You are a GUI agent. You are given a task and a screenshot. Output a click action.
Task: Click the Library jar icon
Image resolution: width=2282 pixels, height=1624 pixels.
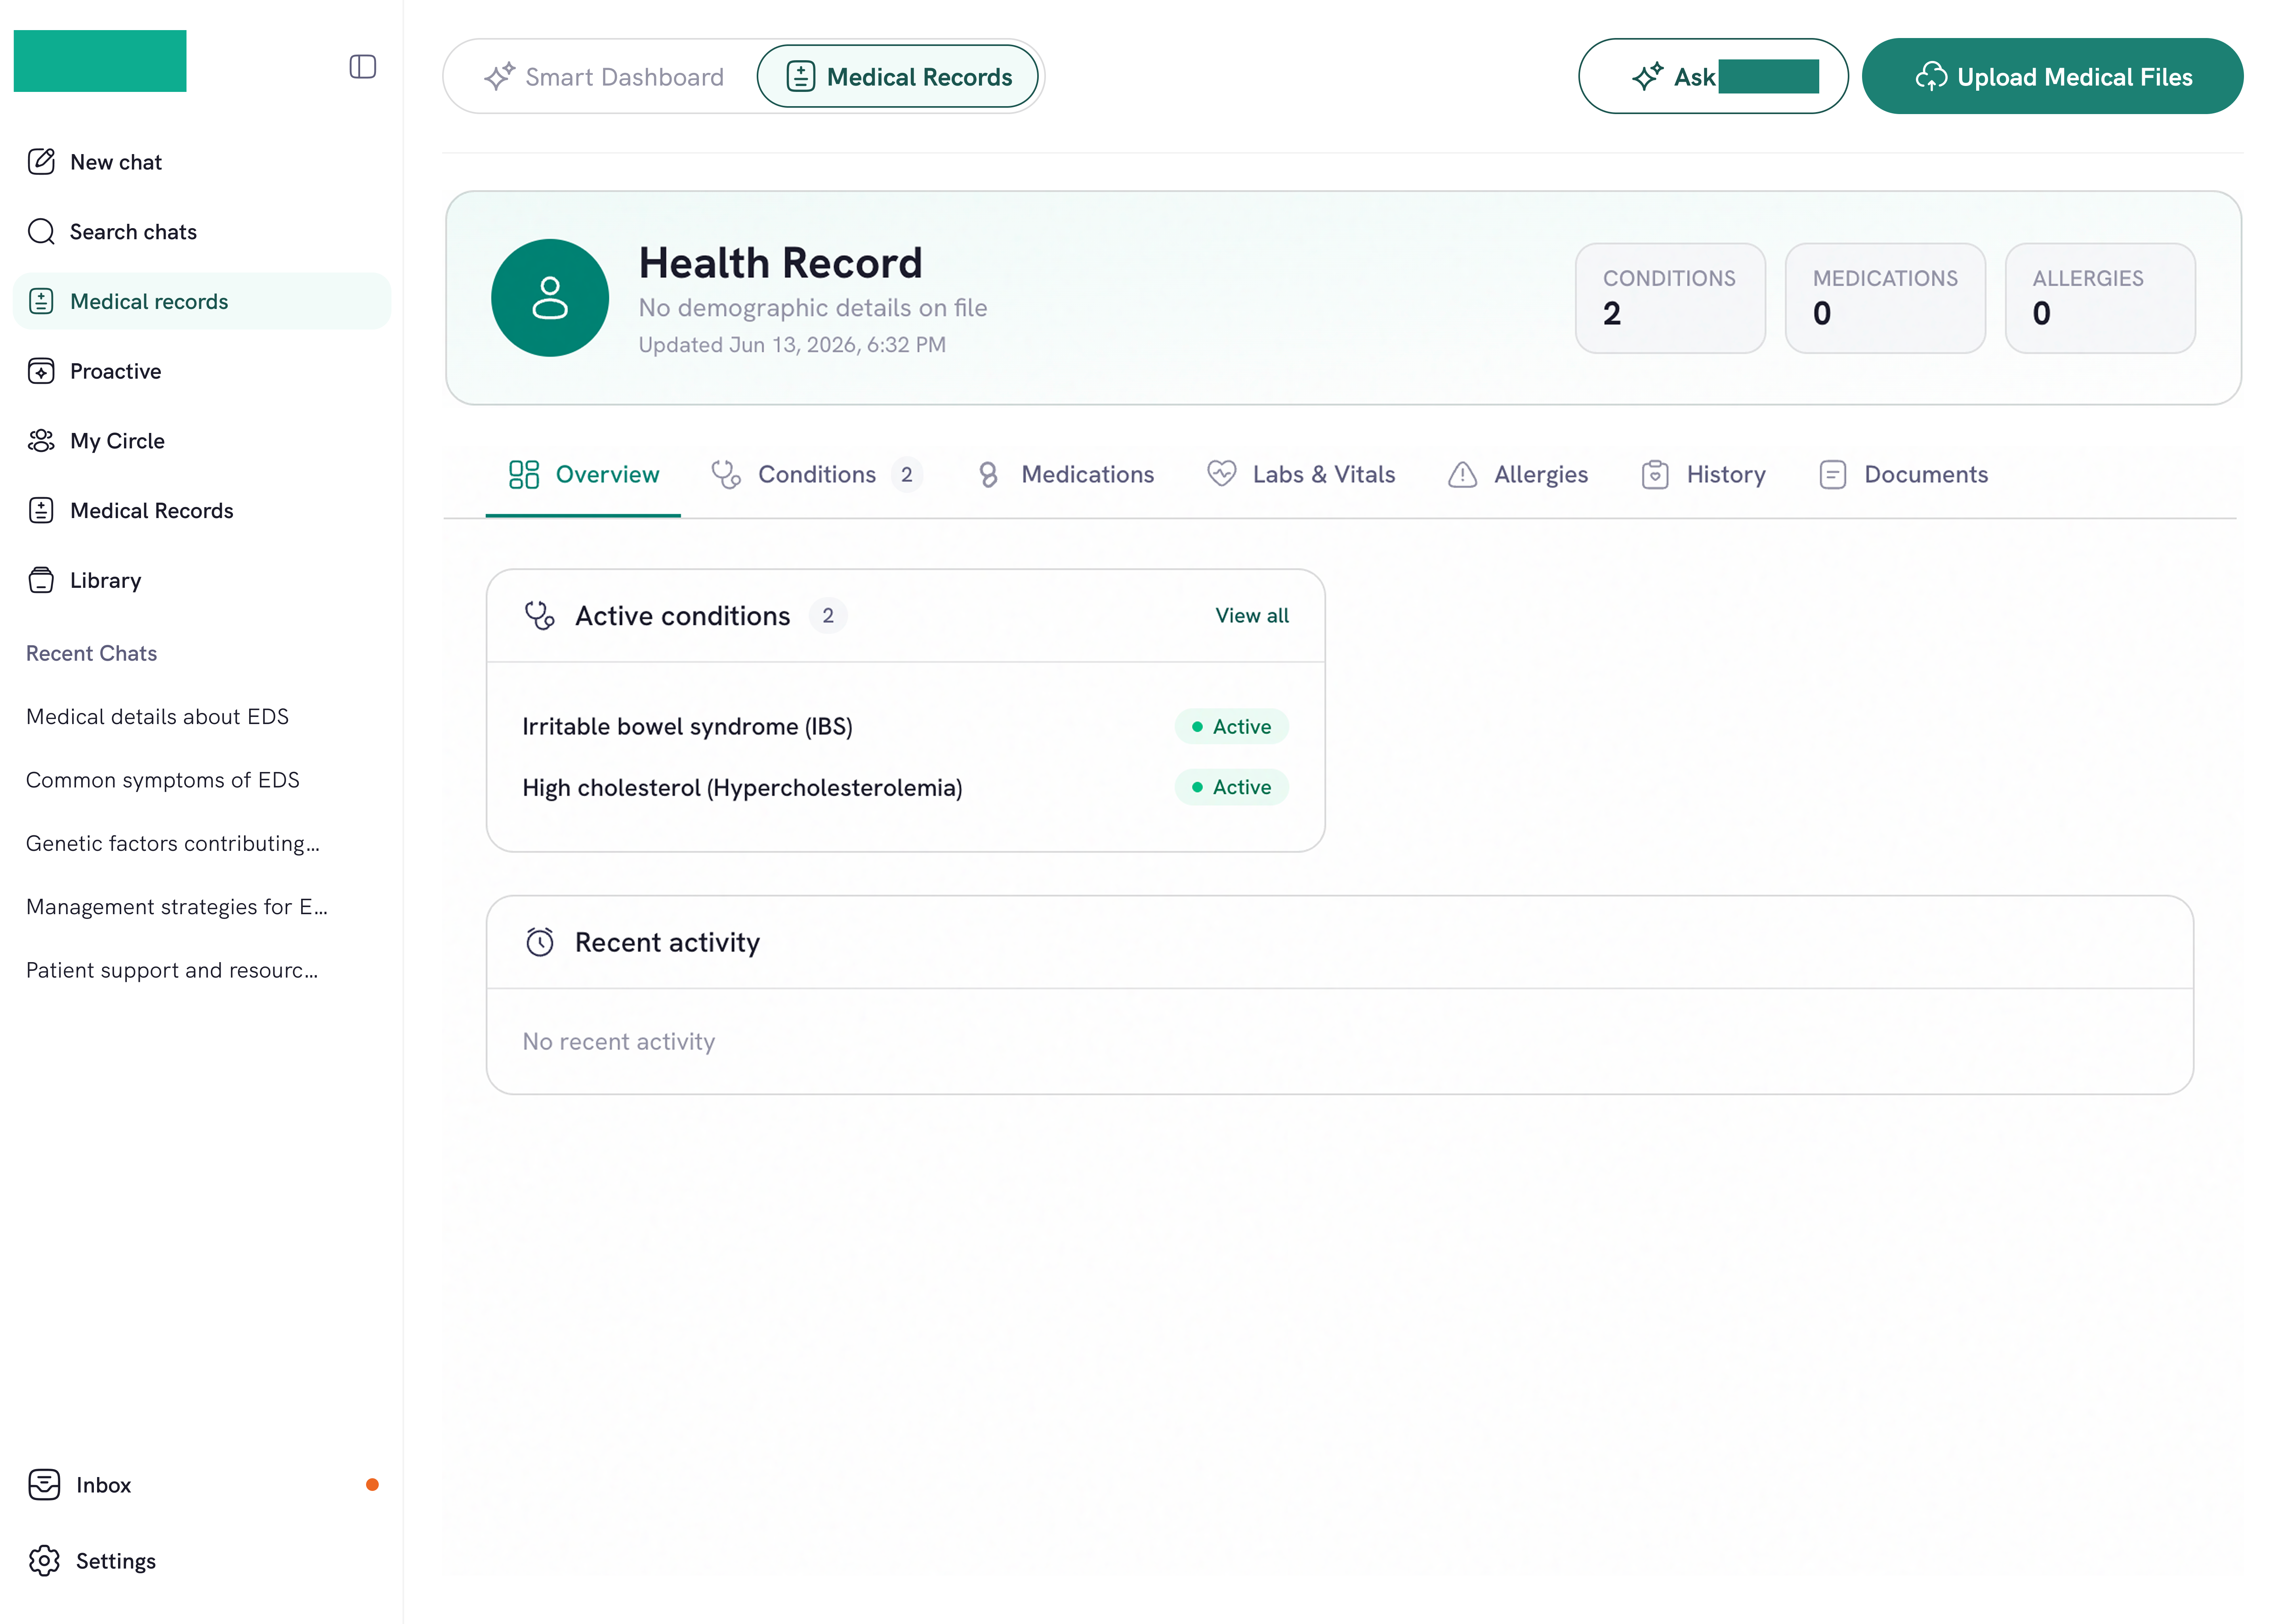tap(41, 580)
